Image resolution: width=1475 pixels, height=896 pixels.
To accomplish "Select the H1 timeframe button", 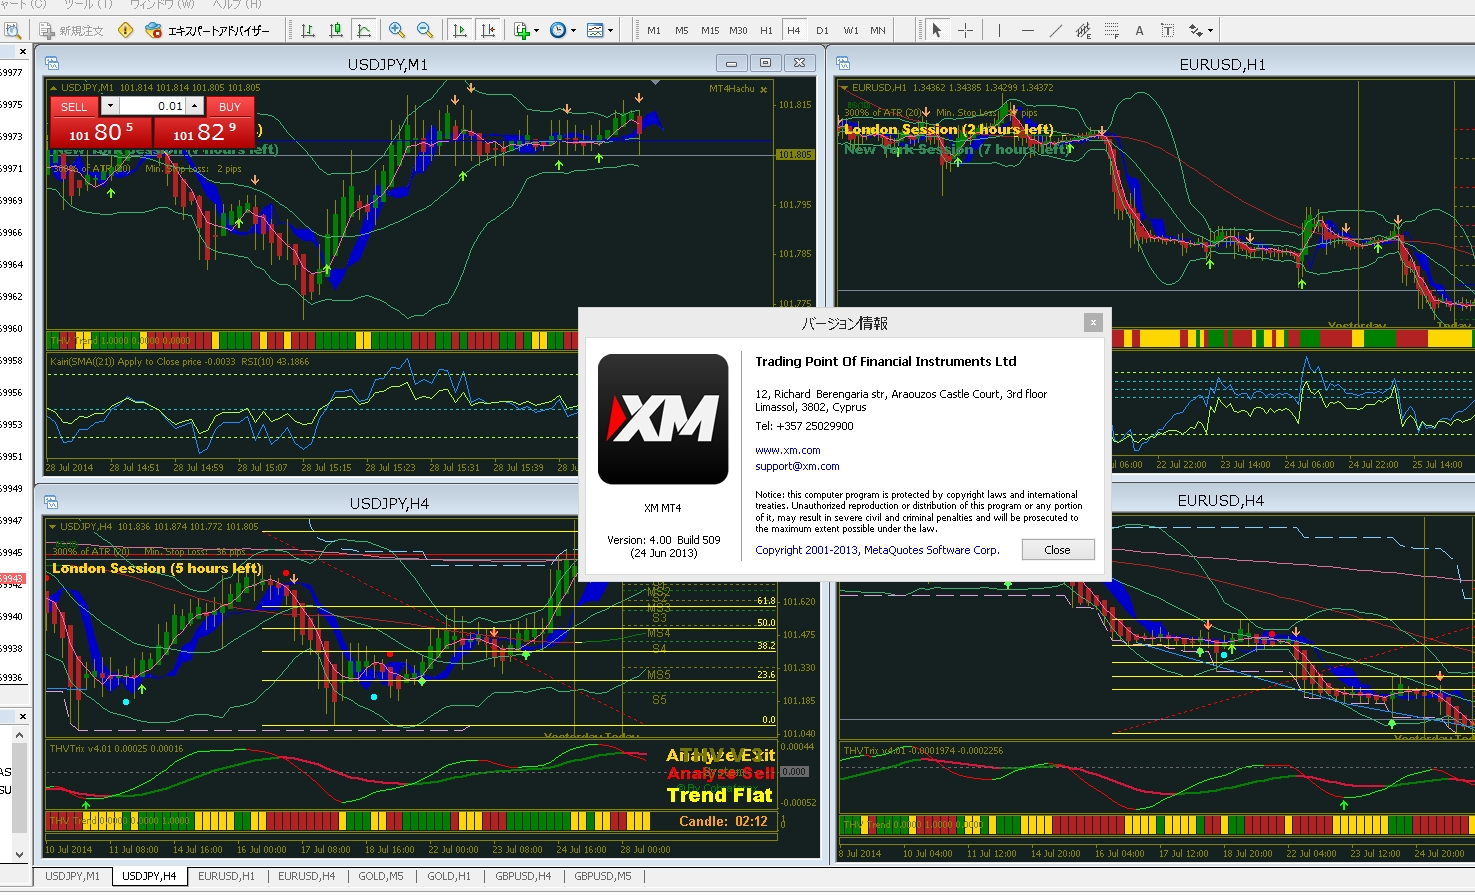I will (x=766, y=30).
